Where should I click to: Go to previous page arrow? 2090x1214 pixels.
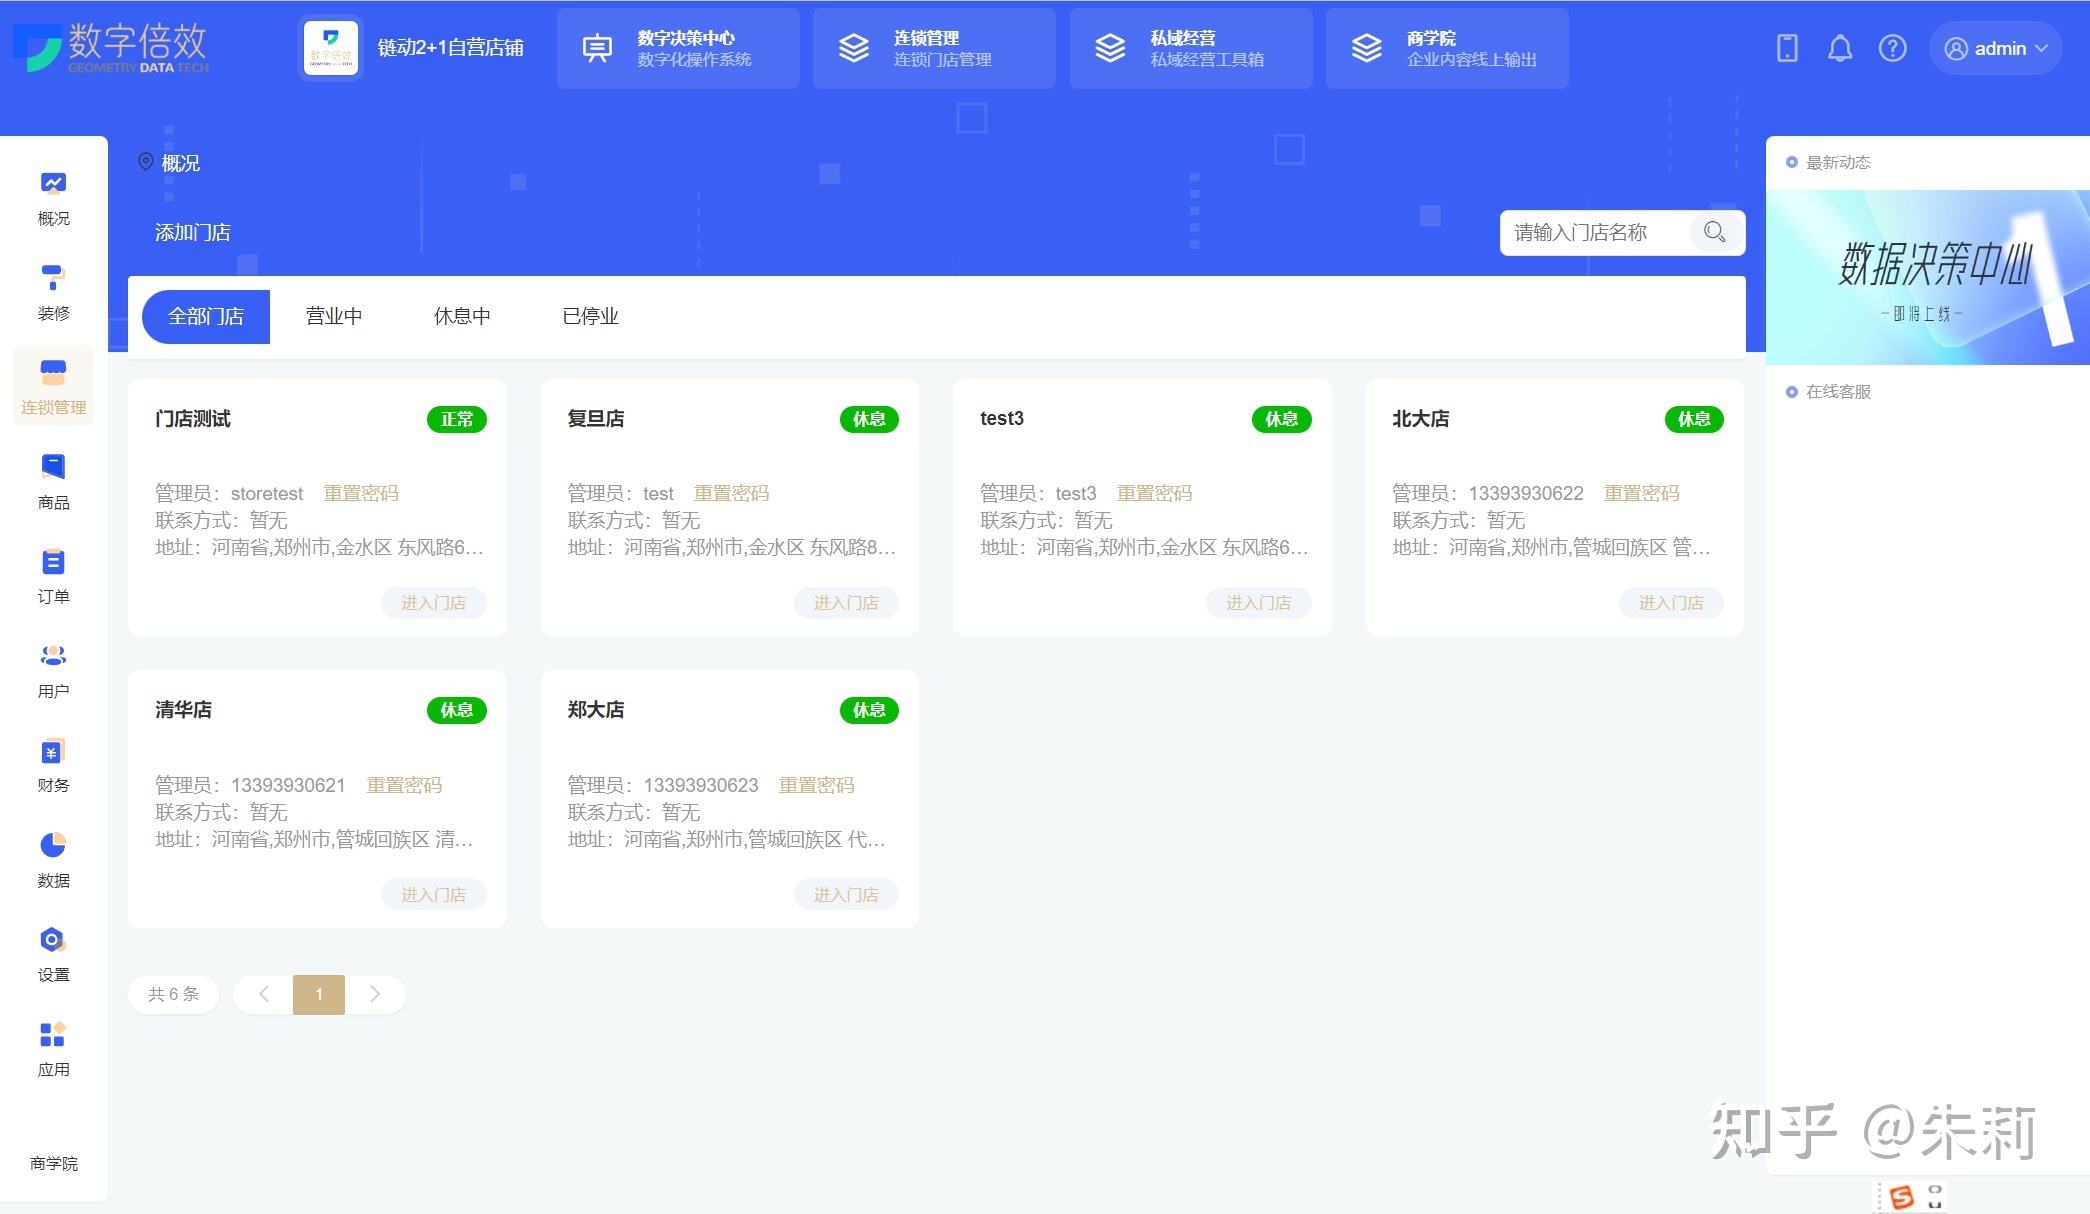264,994
